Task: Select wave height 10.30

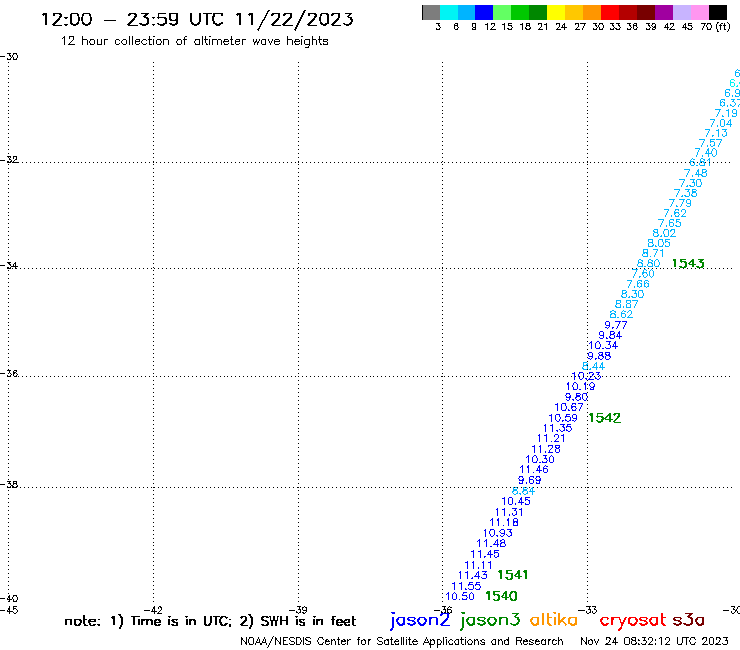Action: 540,459
